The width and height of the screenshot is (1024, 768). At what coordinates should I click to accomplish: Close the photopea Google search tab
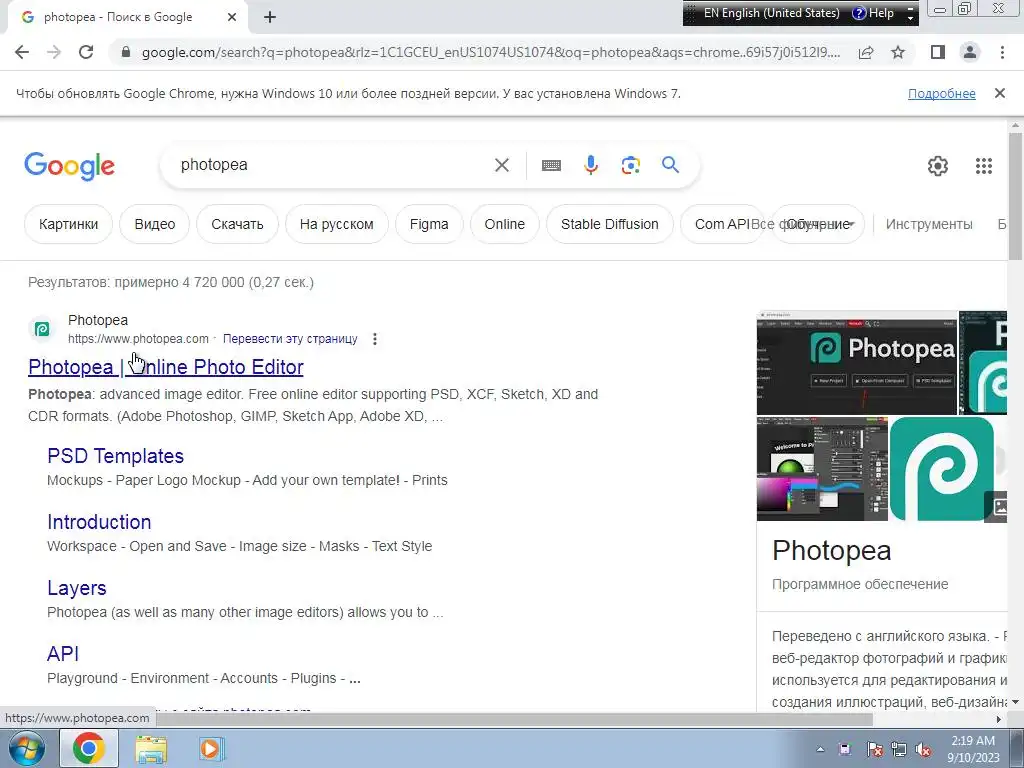point(232,17)
